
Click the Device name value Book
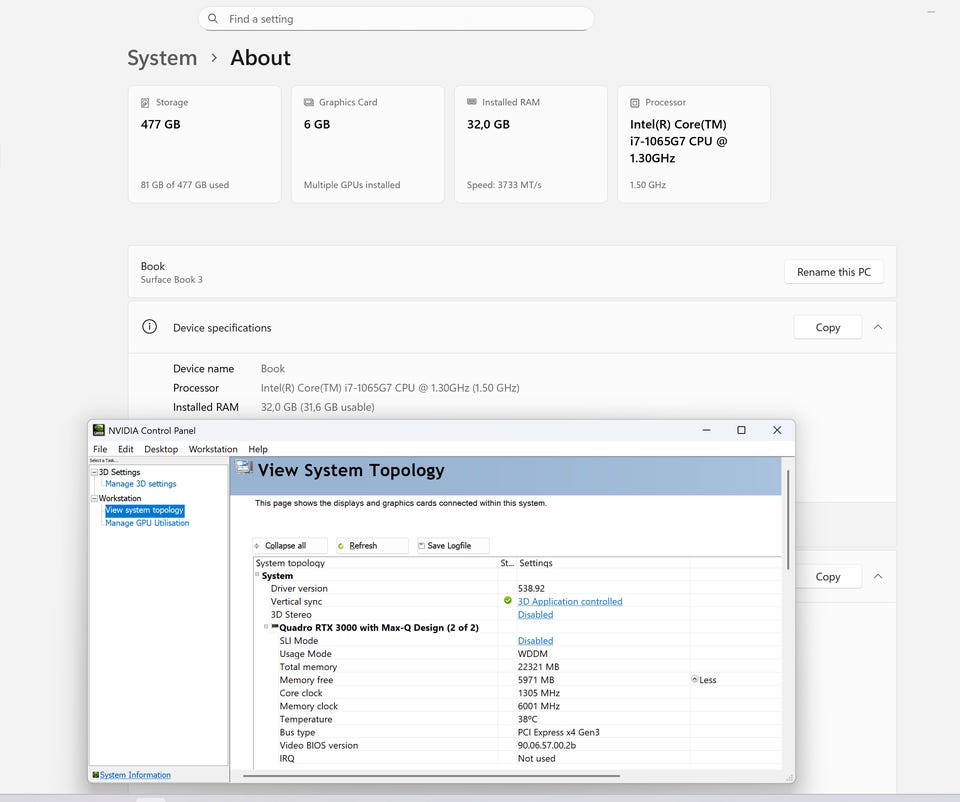[272, 369]
